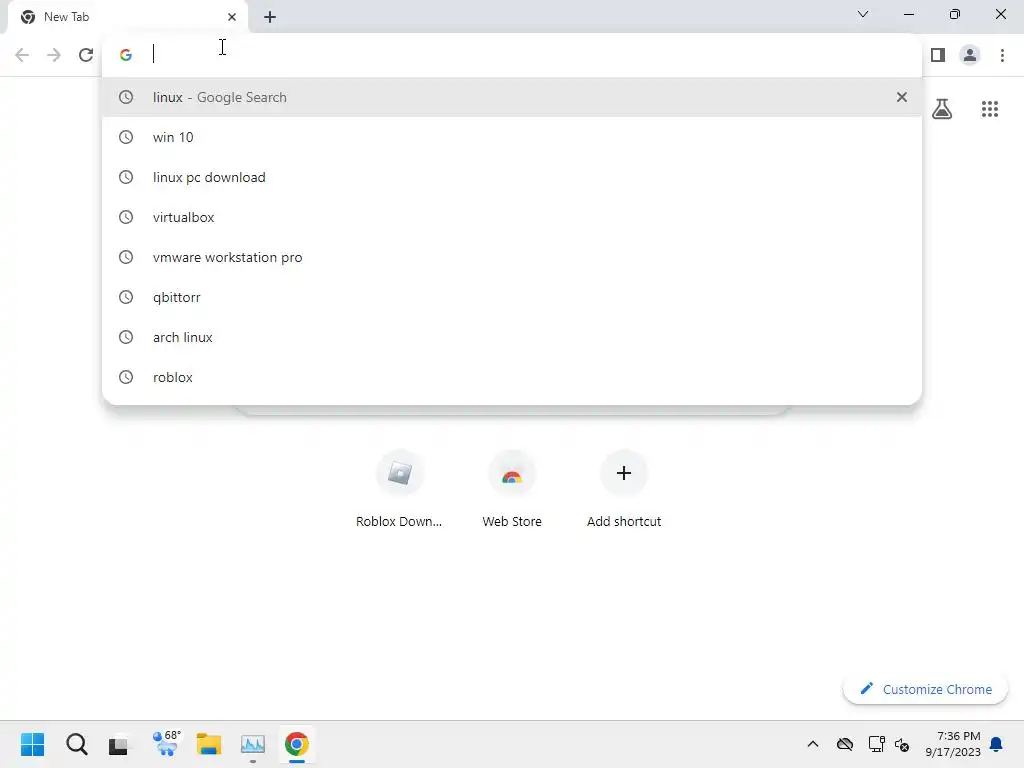The image size is (1024, 768).
Task: Click the clock icon beside 'win 10'
Action: (125, 137)
